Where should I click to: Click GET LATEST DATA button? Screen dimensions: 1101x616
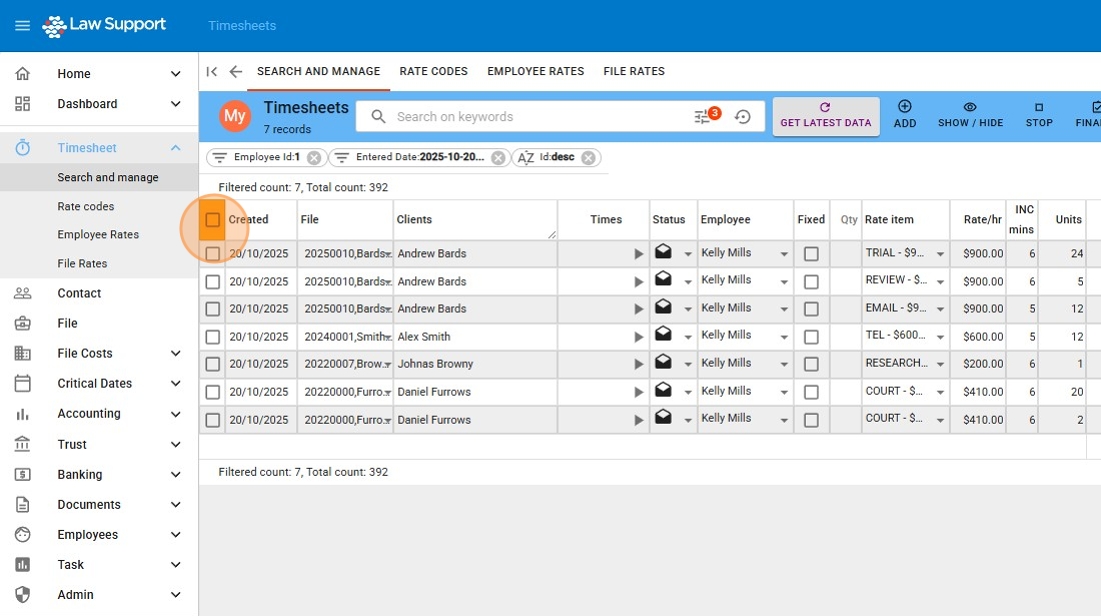pyautogui.click(x=825, y=116)
